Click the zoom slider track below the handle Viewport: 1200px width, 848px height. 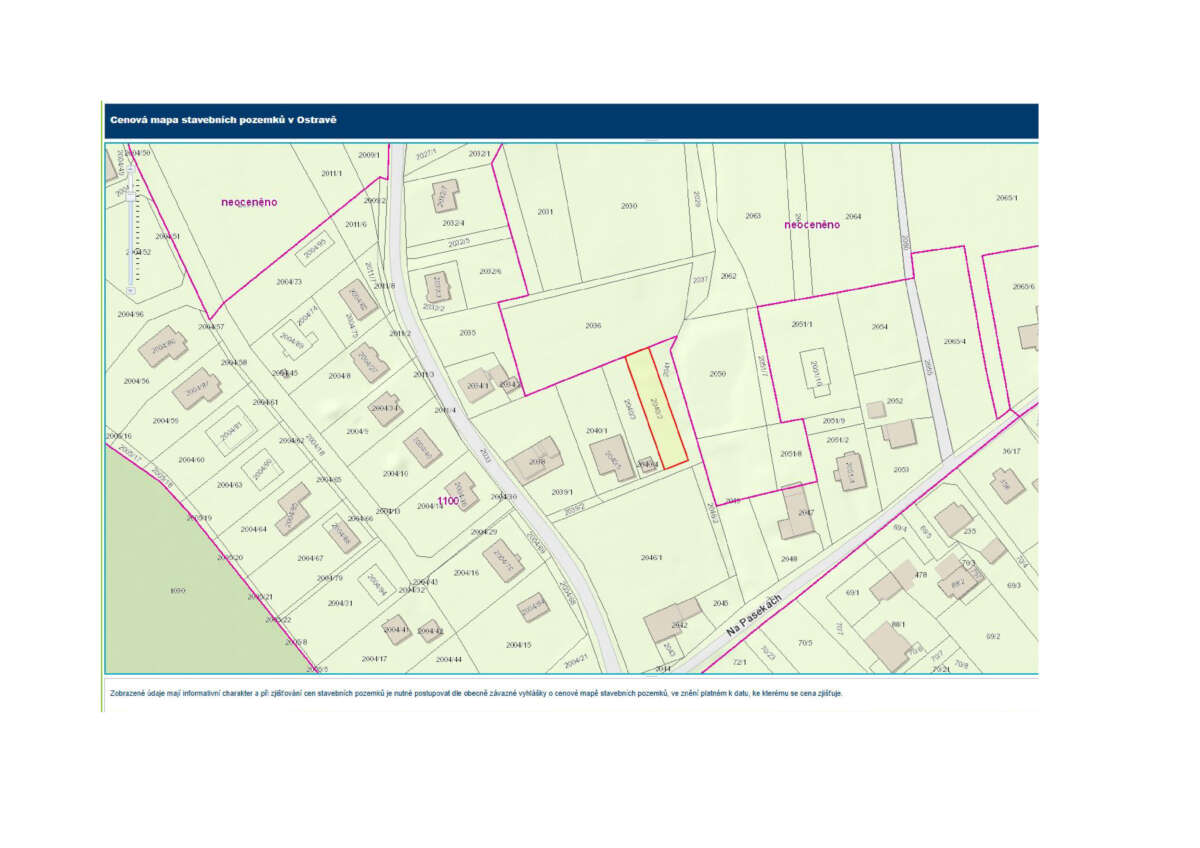(x=131, y=243)
